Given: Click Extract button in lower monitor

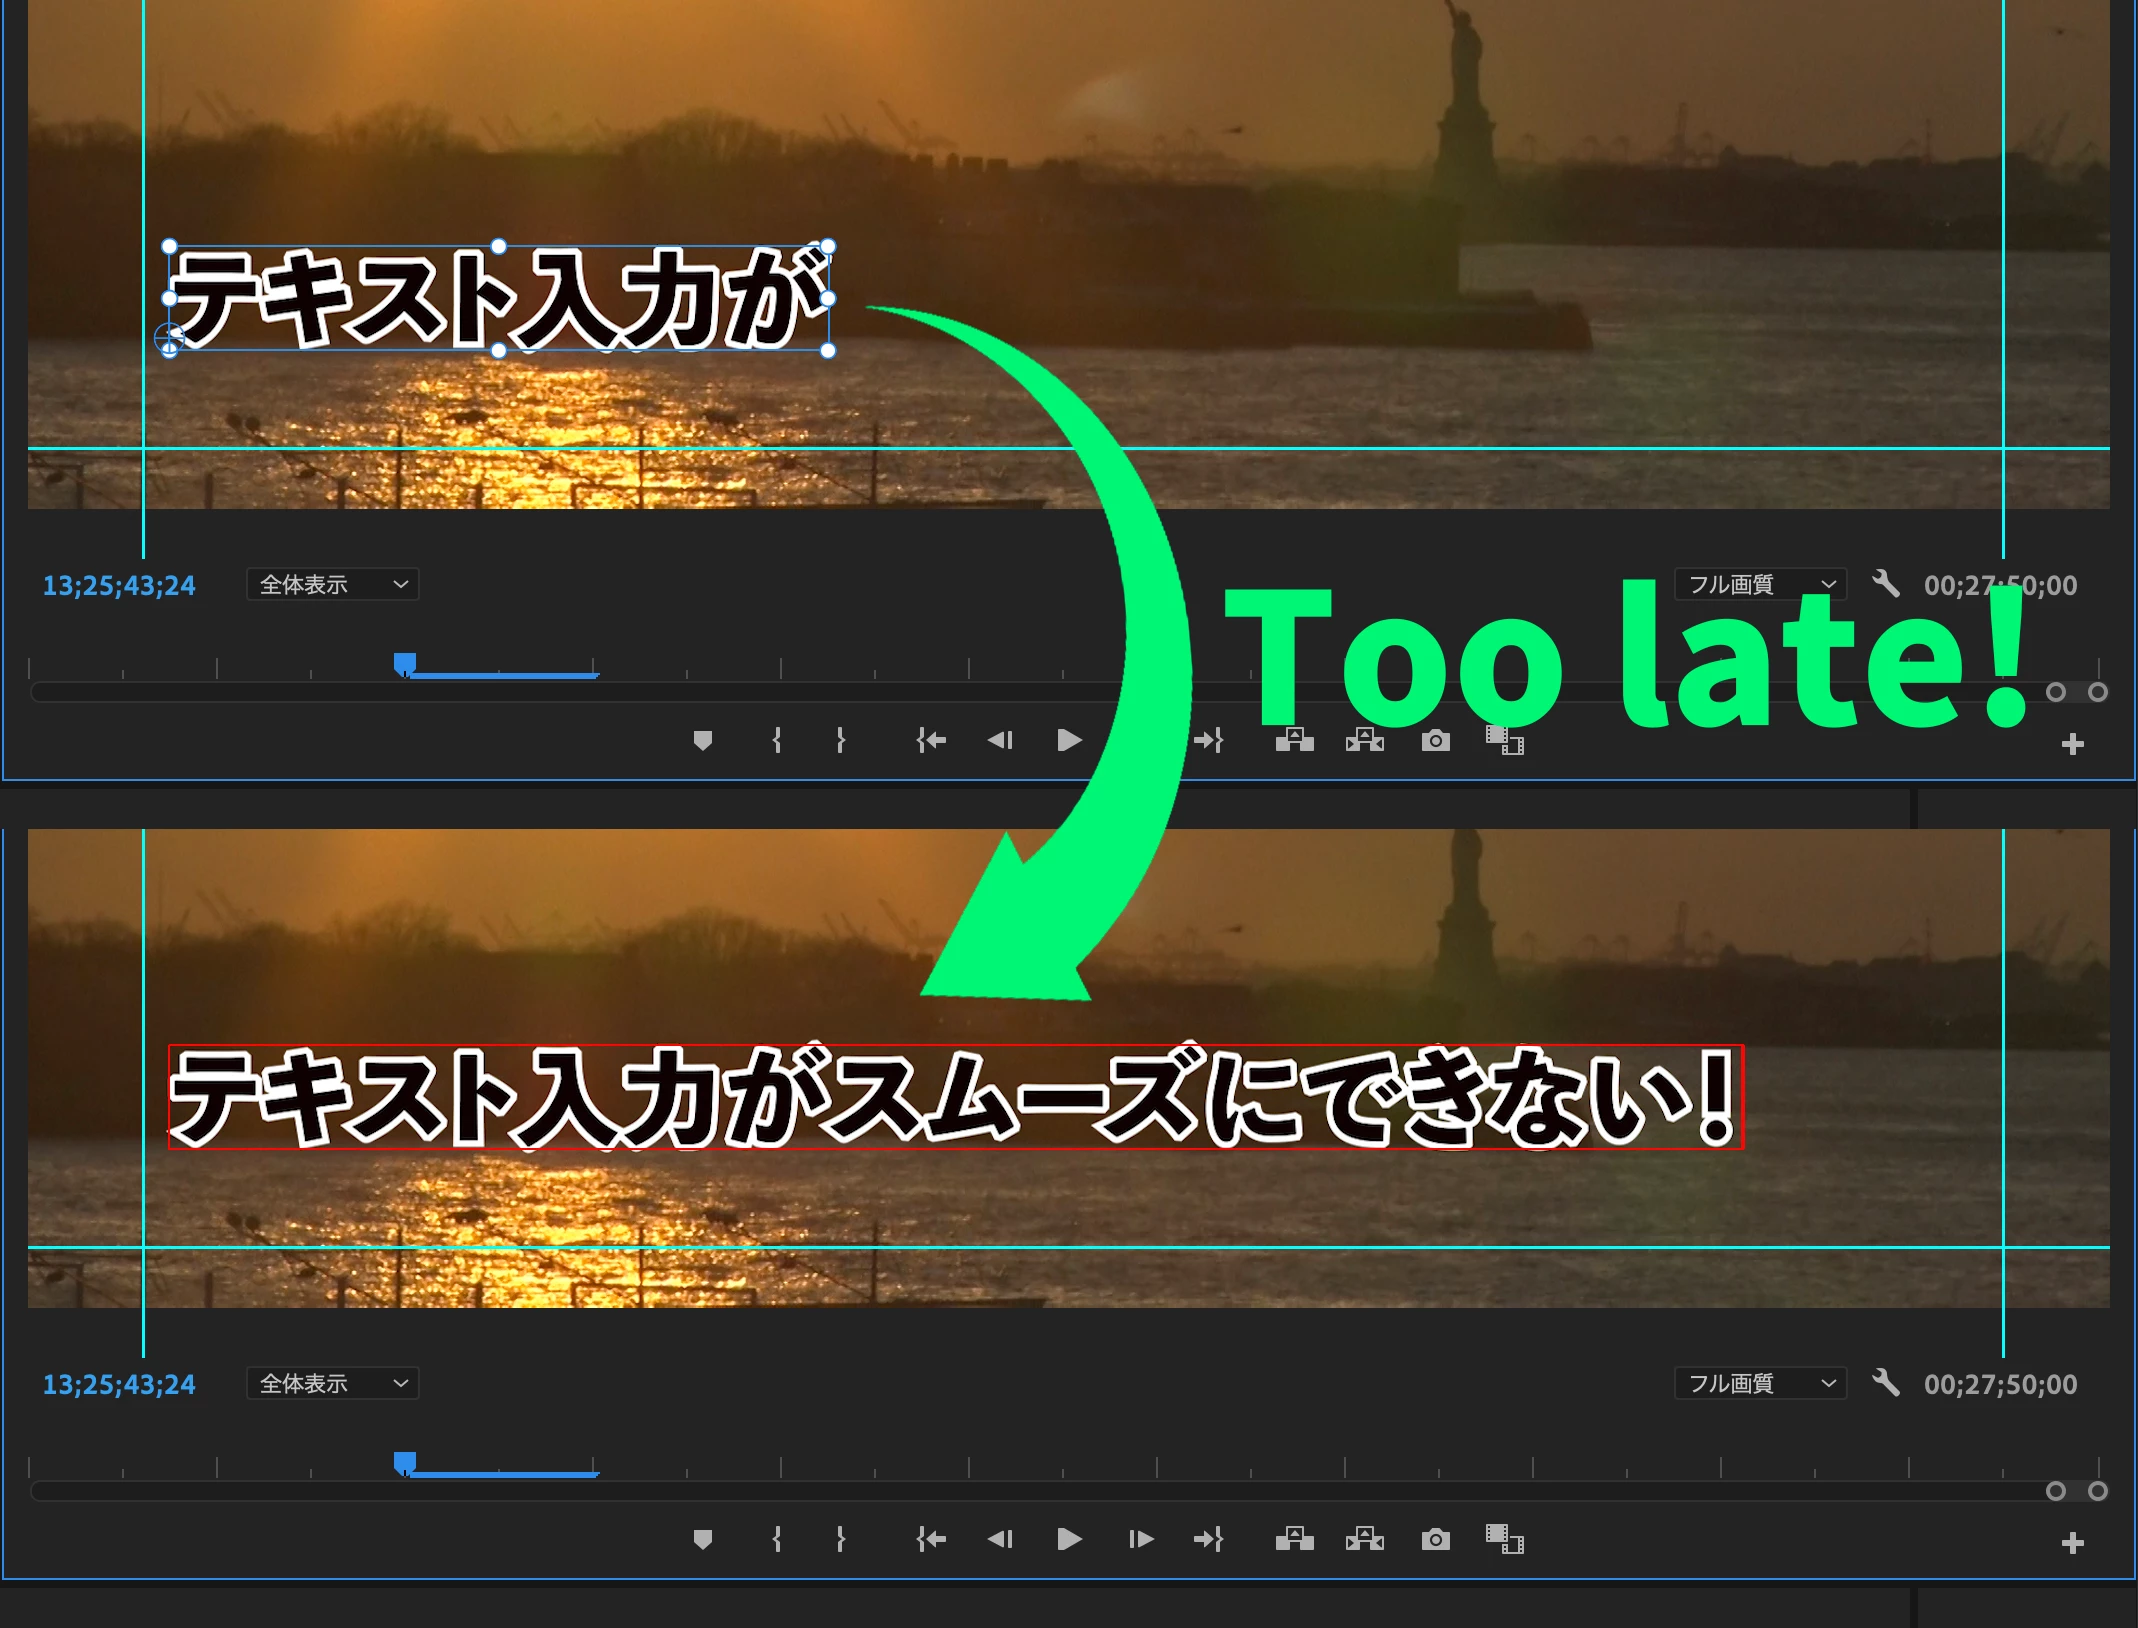Looking at the screenshot, I should point(1364,1539).
